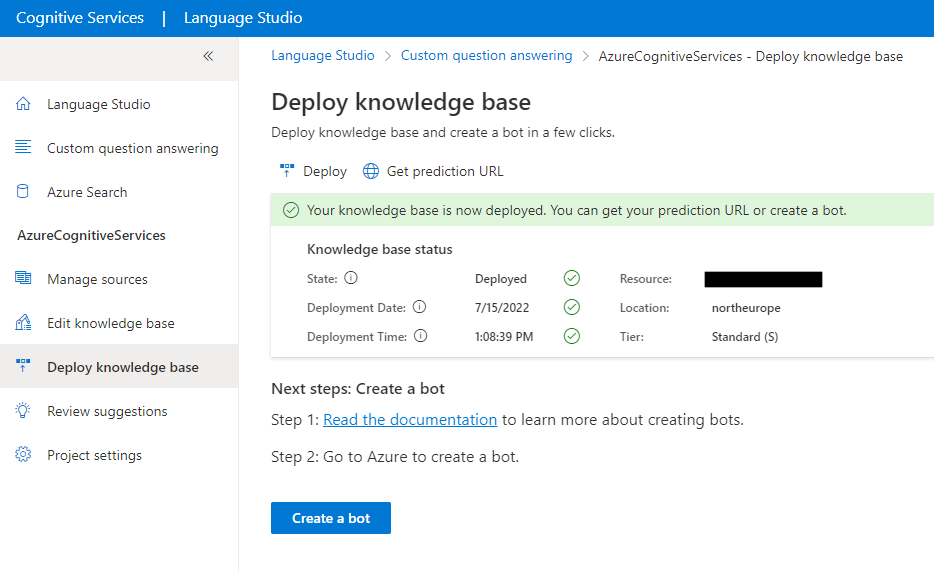This screenshot has width=934, height=572.
Task: Click Language Studio in the top header
Action: [243, 18]
